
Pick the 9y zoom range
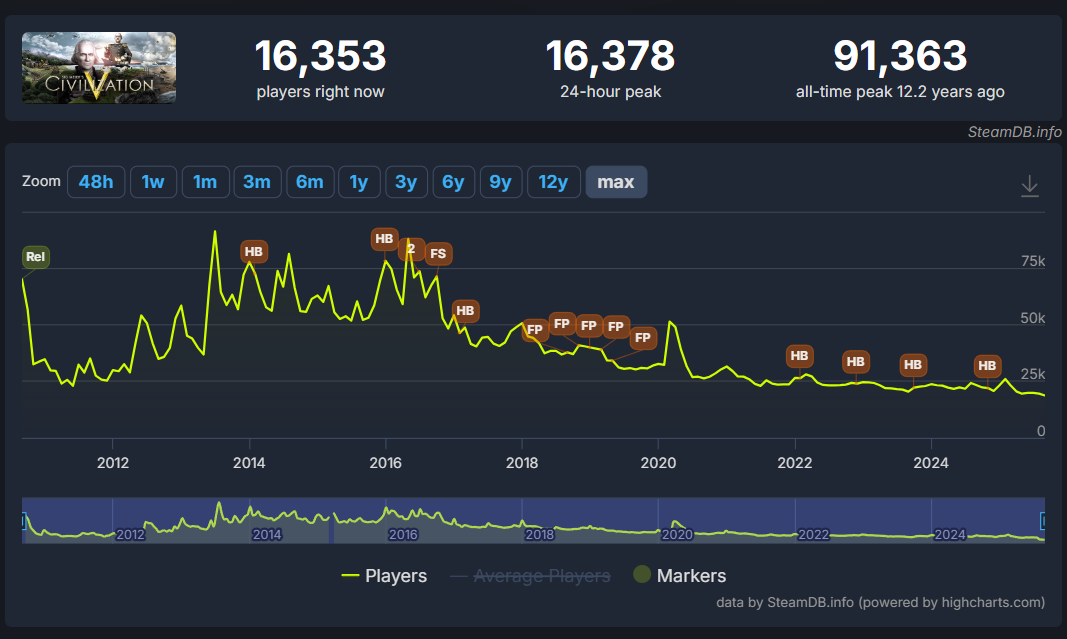tap(500, 182)
